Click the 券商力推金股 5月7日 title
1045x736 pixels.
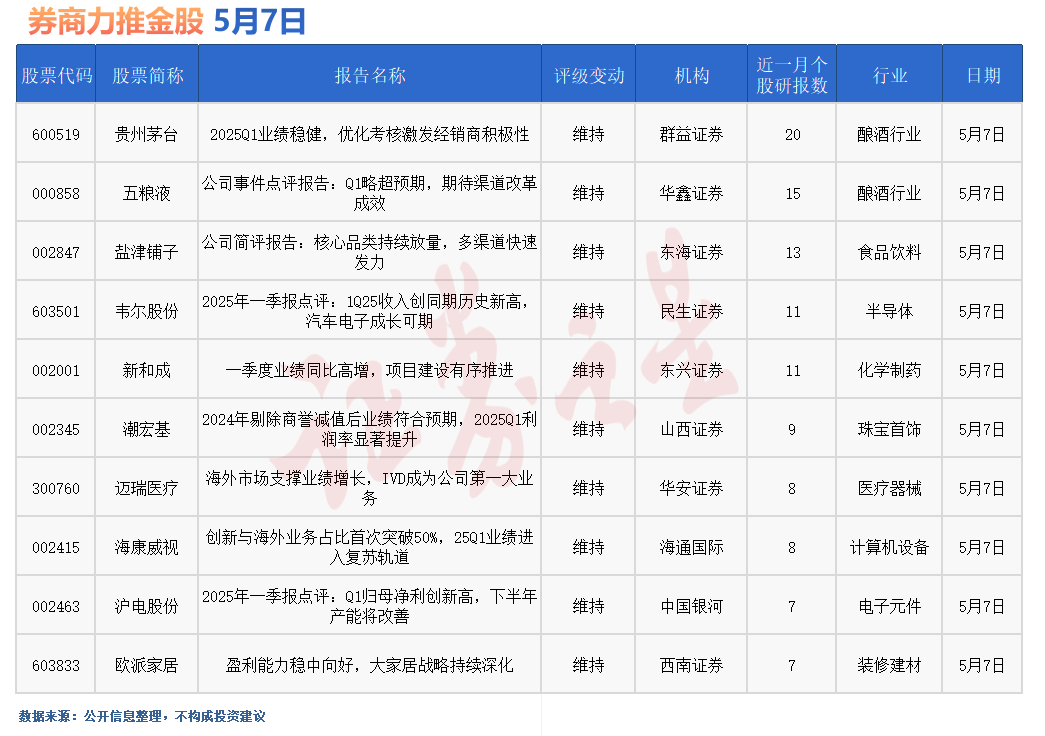(167, 21)
